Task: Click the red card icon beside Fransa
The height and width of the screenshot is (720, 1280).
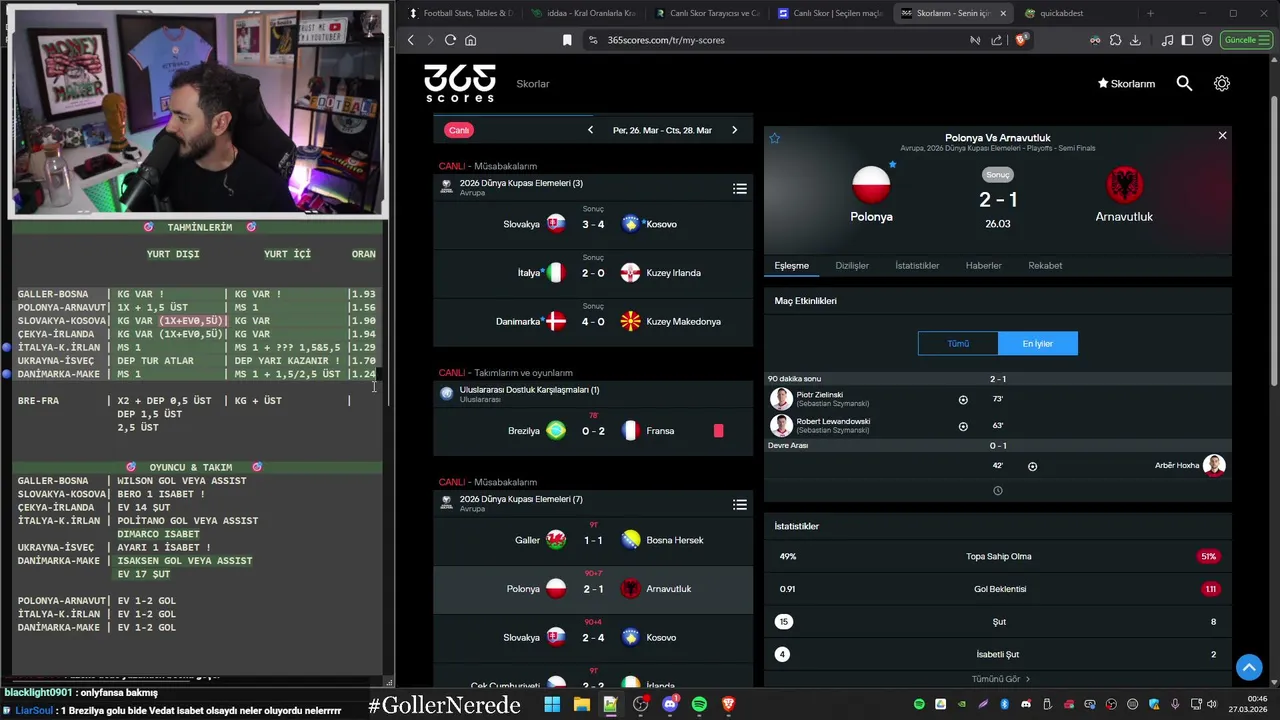Action: pyautogui.click(x=718, y=431)
